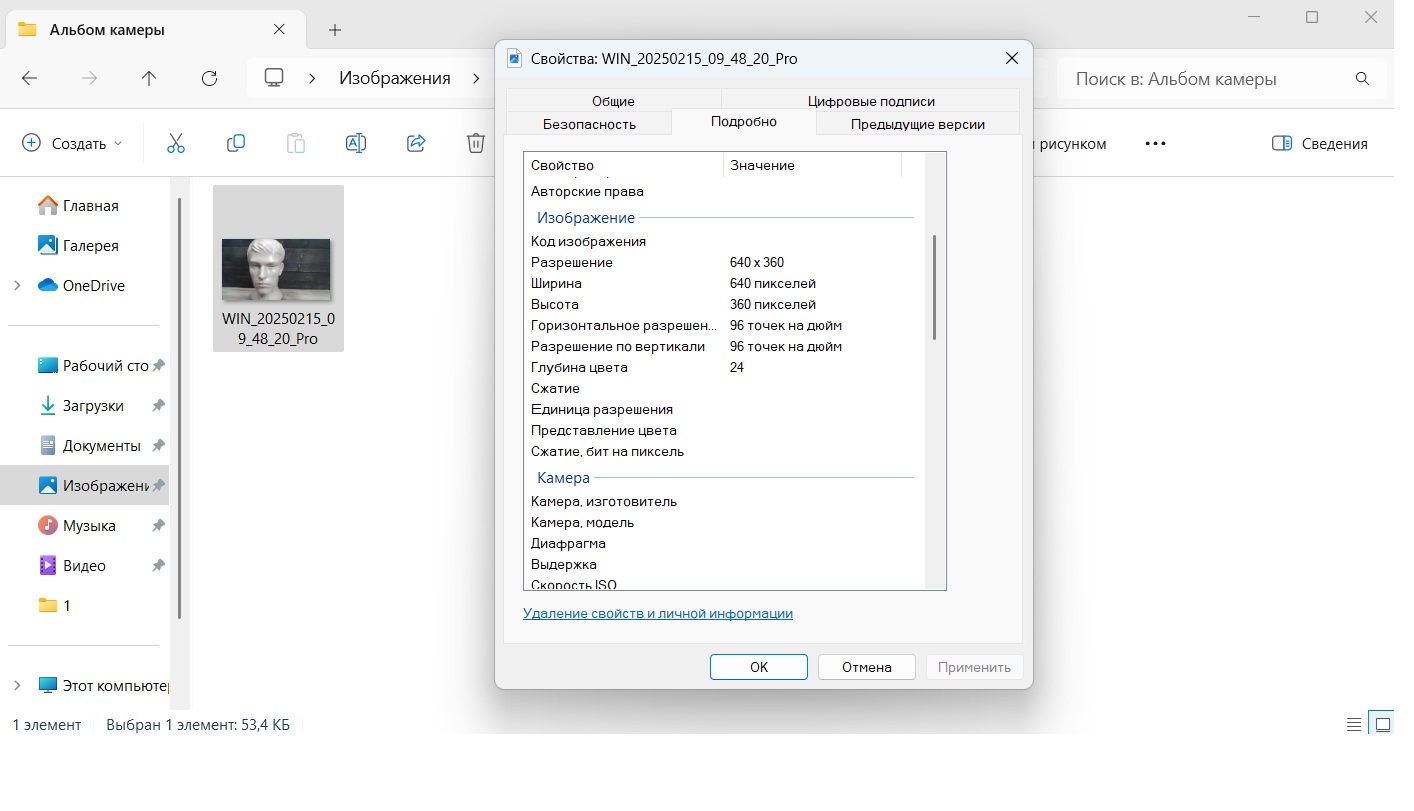Refresh the Explorer folder view

[209, 78]
